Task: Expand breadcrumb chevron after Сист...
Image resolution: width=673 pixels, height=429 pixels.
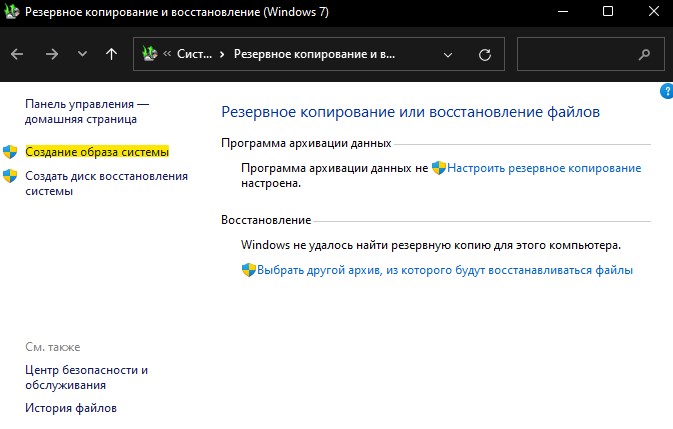Action: pos(222,54)
